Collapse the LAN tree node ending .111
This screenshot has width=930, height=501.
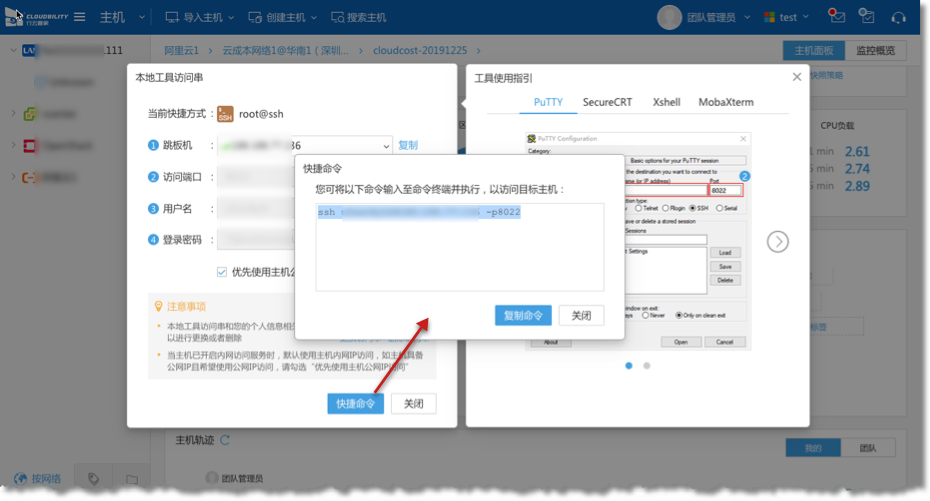tap(13, 50)
